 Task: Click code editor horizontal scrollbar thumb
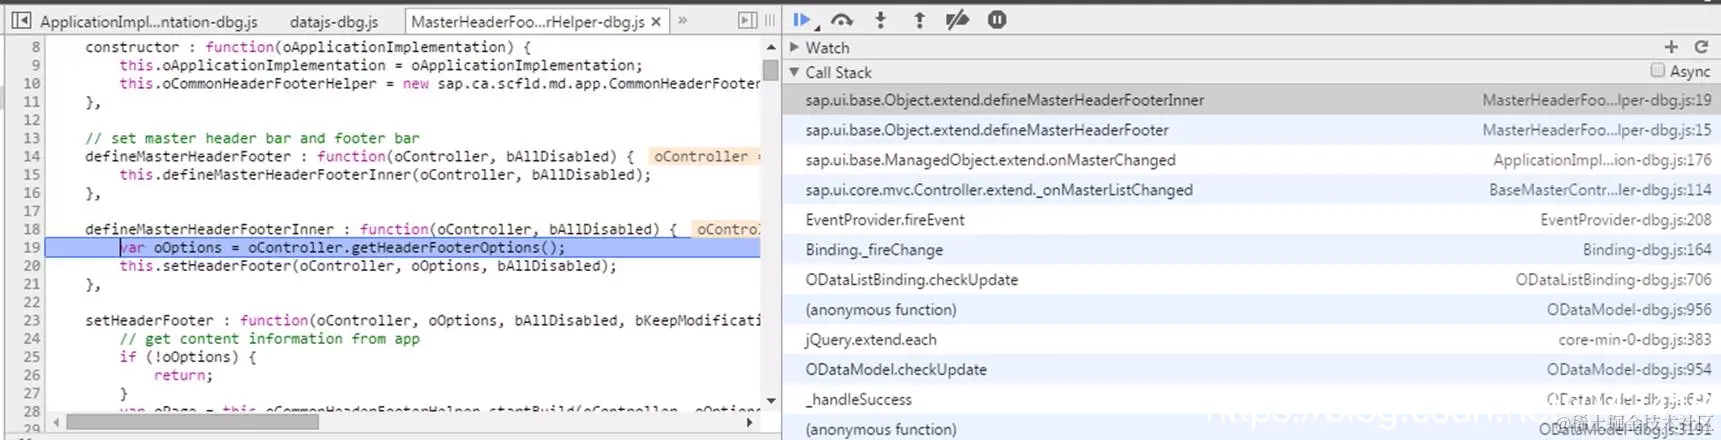click(192, 422)
